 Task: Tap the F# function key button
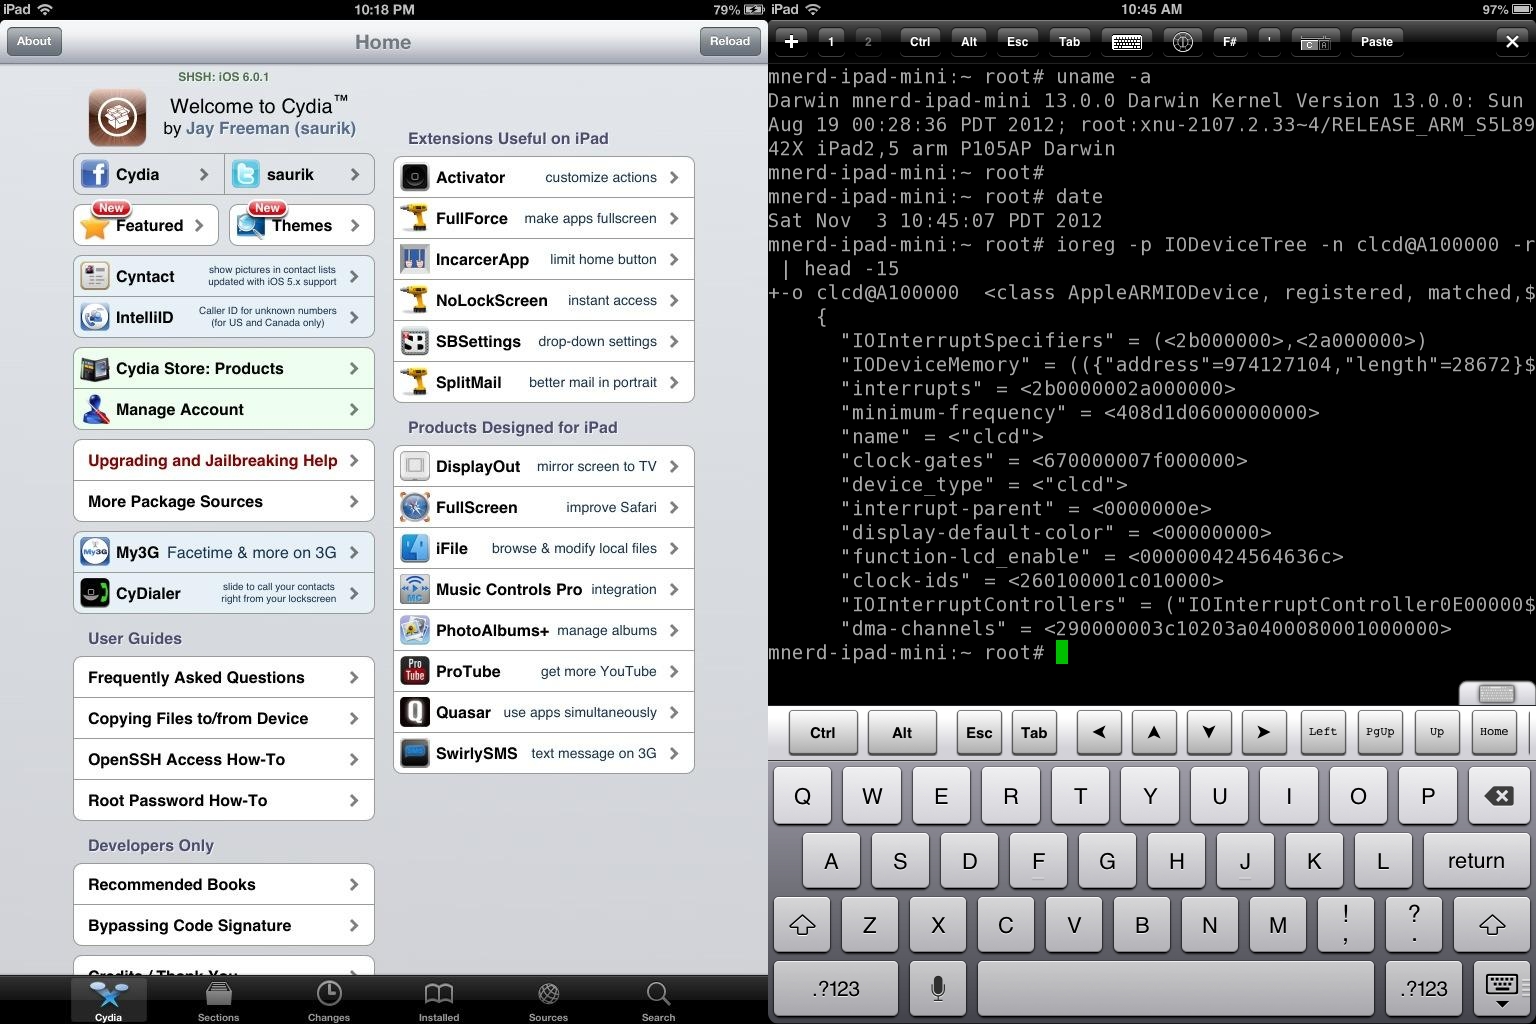pos(1230,42)
